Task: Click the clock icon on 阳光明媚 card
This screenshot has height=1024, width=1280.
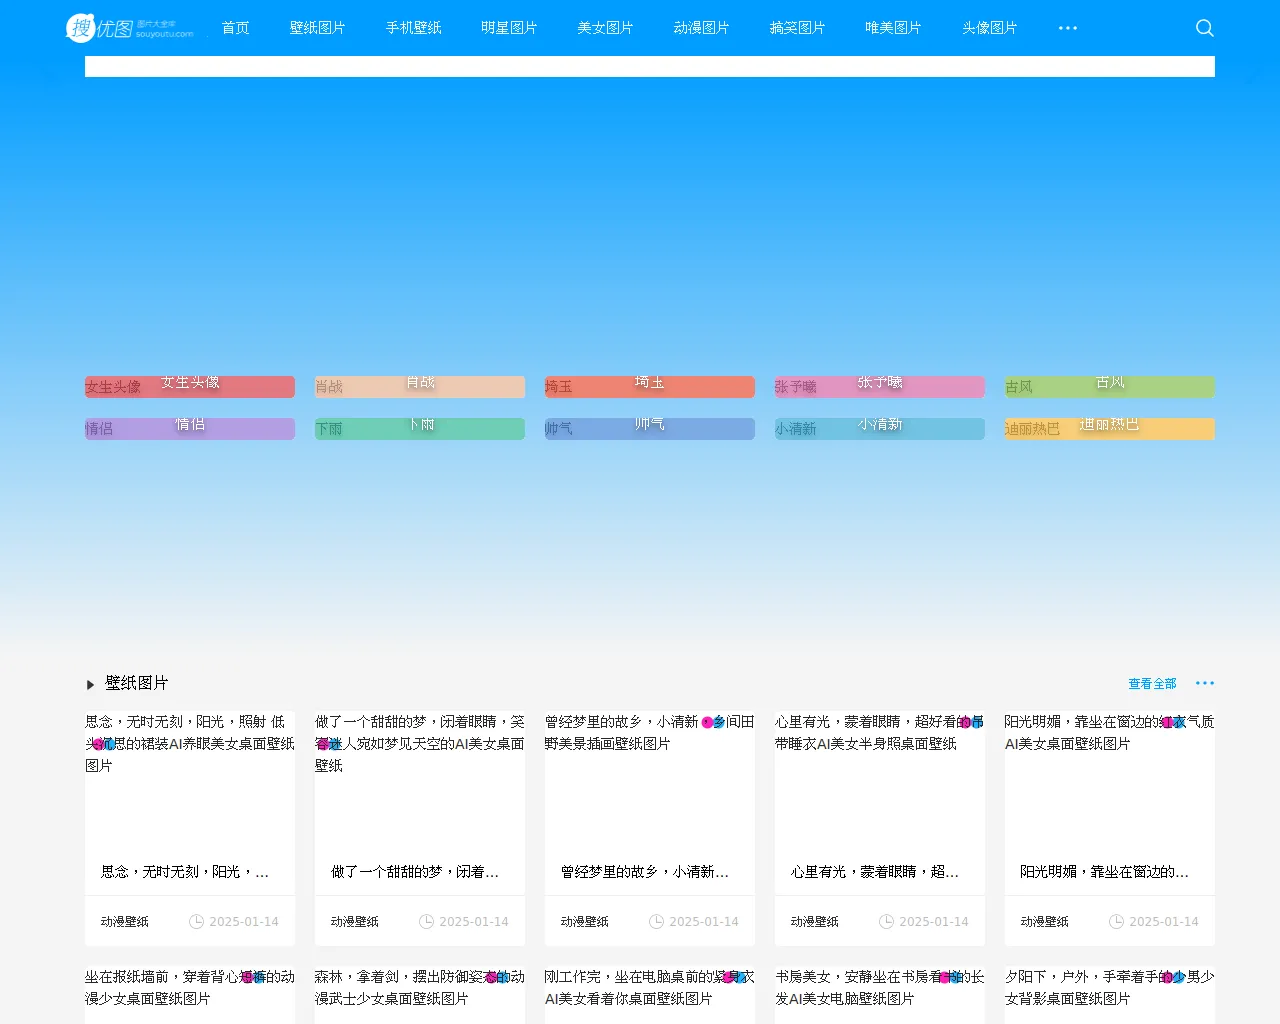Action: coord(1117,922)
